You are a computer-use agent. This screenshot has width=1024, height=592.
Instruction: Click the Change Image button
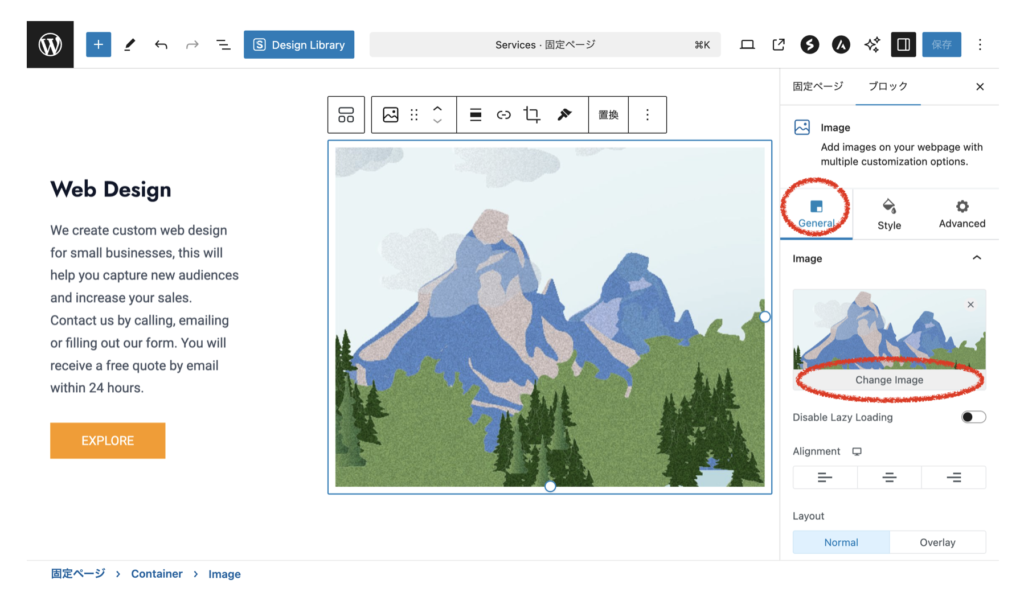[x=889, y=380]
